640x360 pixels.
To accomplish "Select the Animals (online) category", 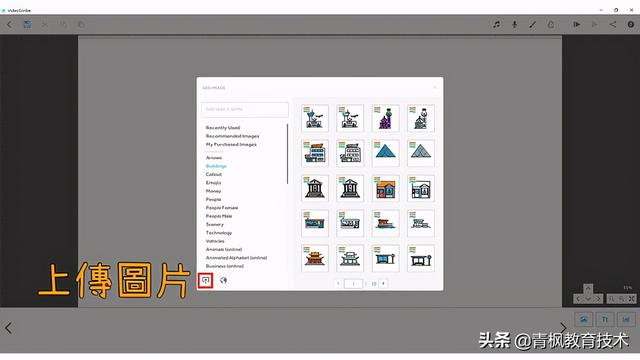I will click(224, 249).
